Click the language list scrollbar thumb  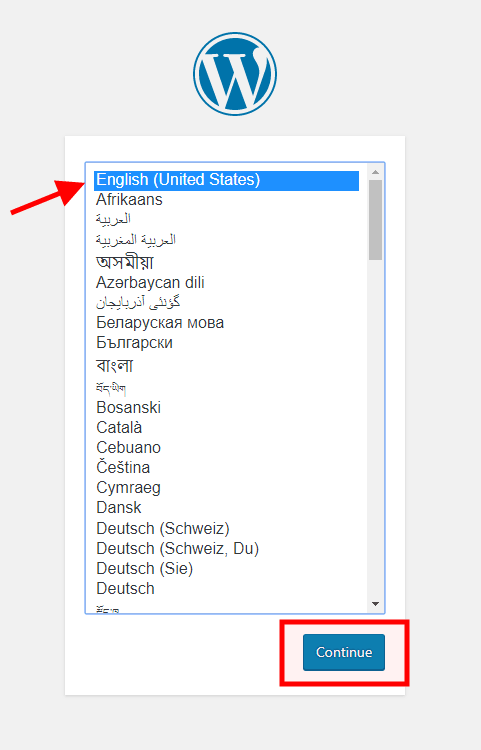click(375, 220)
